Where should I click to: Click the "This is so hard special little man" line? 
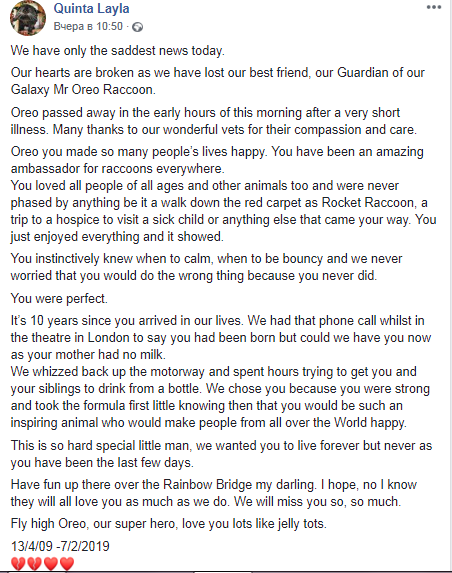pos(221,446)
